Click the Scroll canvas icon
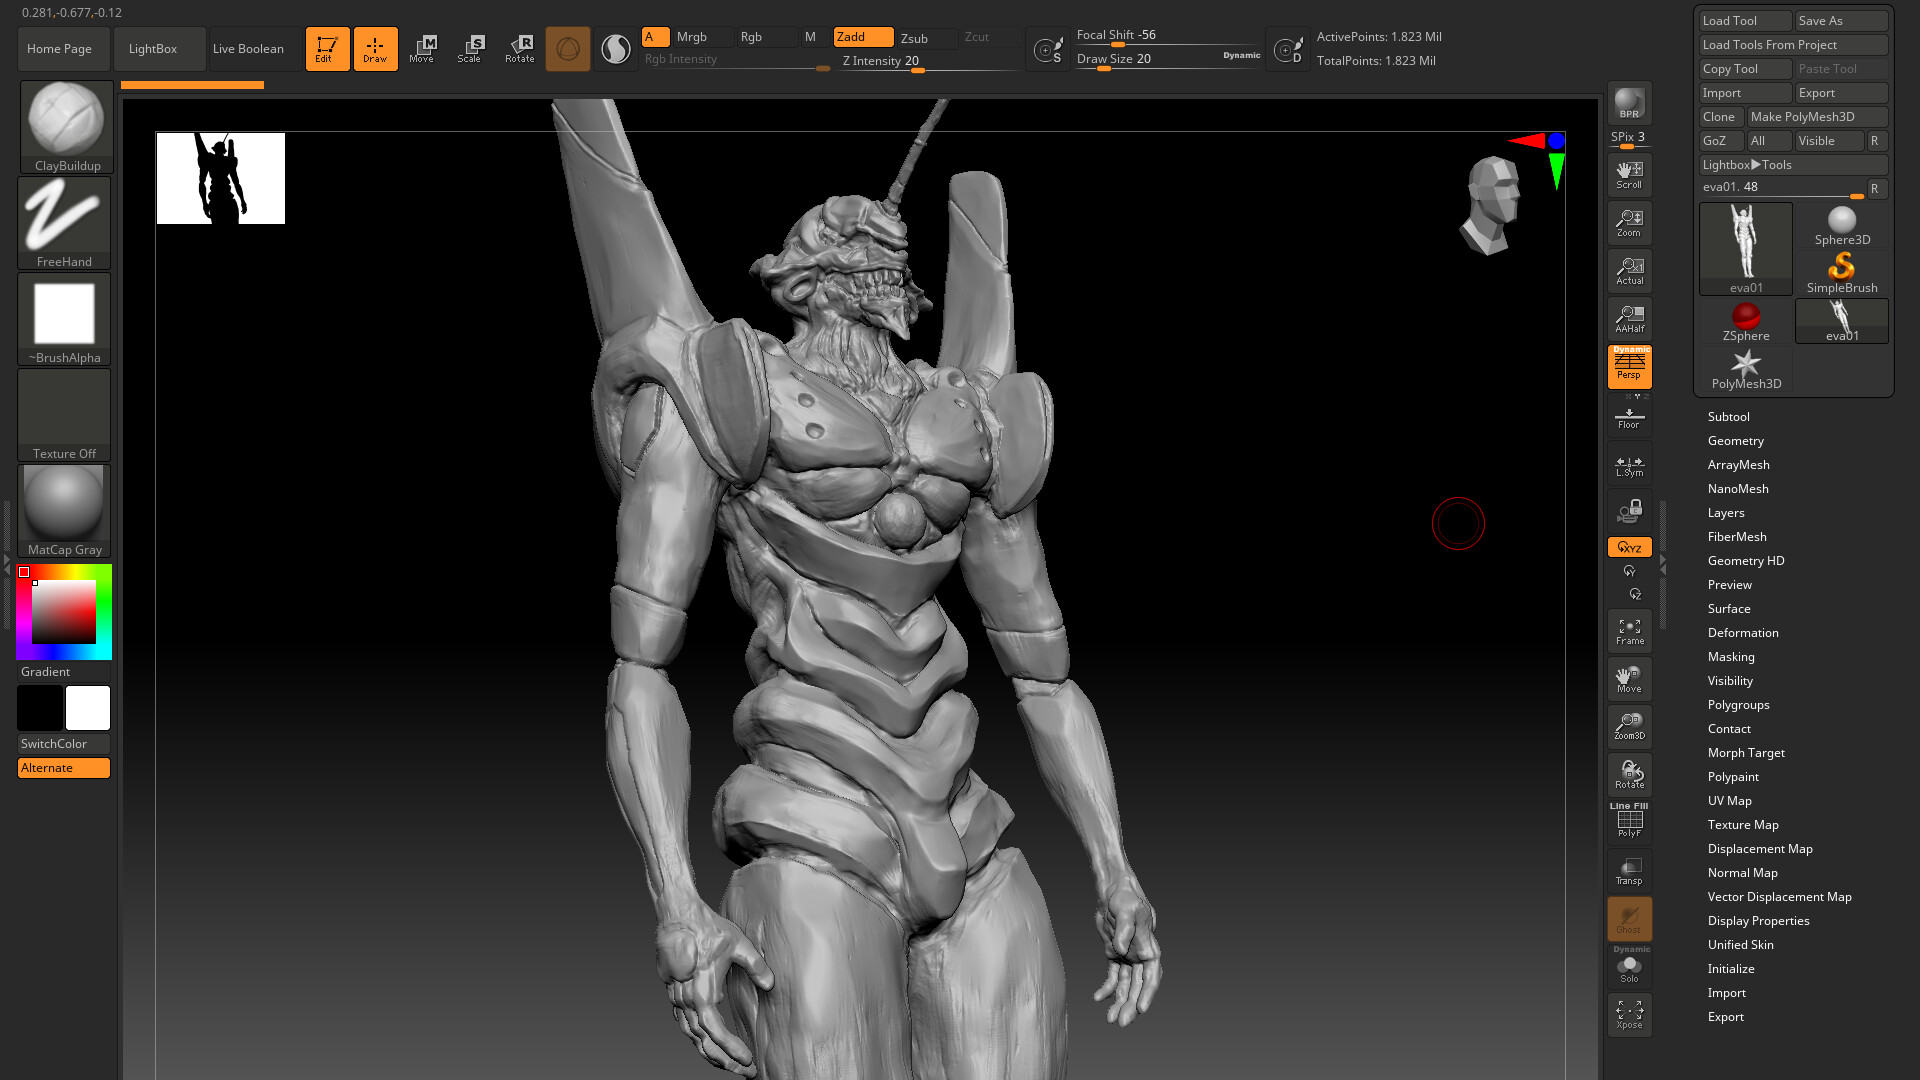1920x1080 pixels. click(x=1629, y=175)
